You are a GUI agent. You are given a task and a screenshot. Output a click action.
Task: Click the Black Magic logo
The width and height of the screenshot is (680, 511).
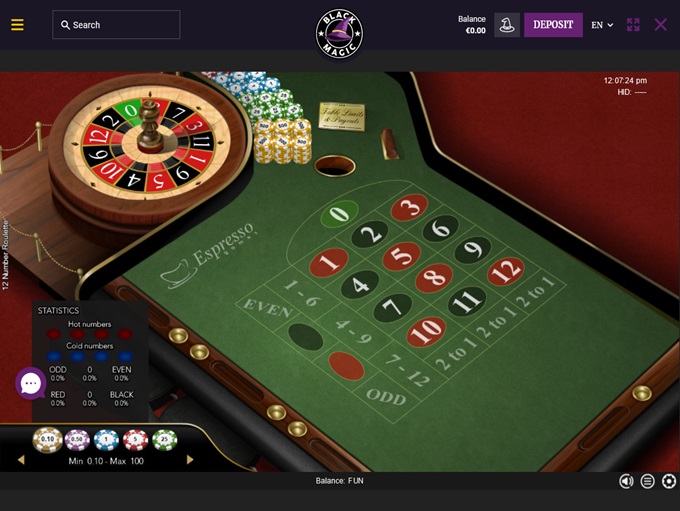339,33
